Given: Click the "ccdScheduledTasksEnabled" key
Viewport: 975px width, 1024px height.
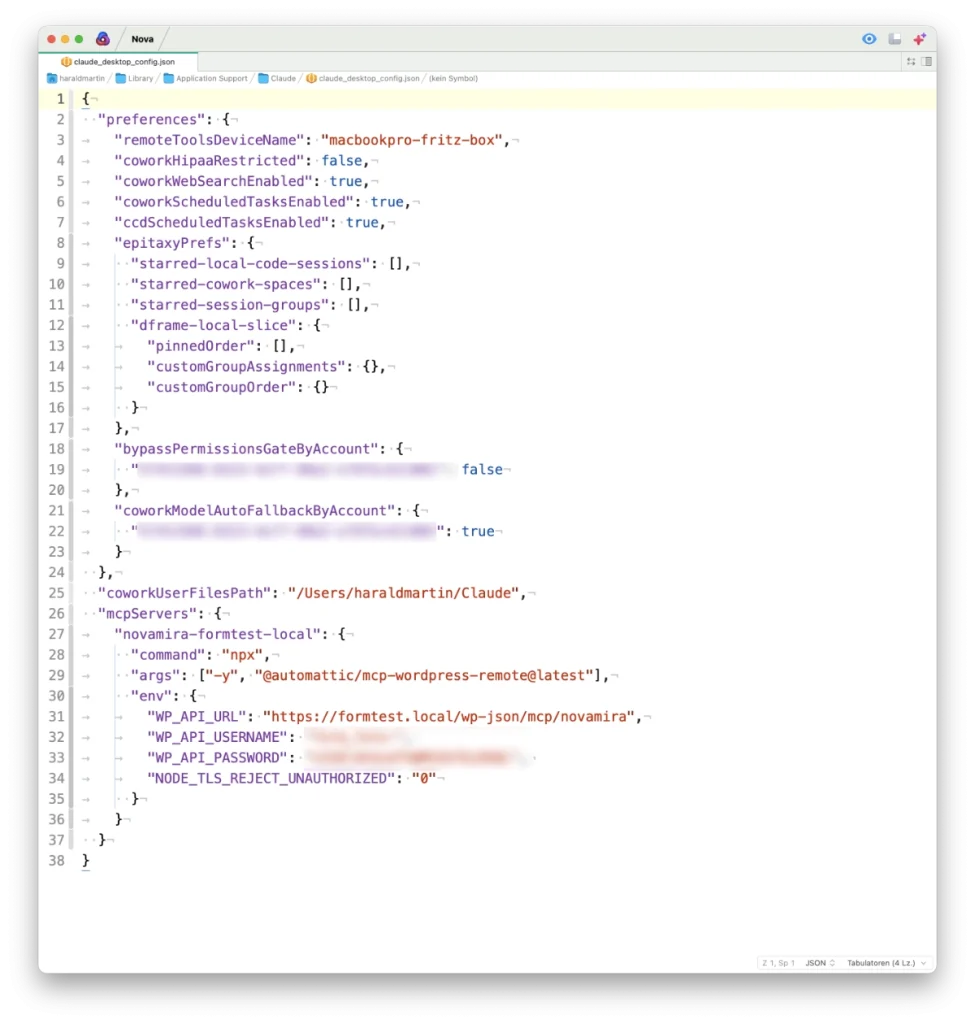Looking at the screenshot, I should pos(221,222).
